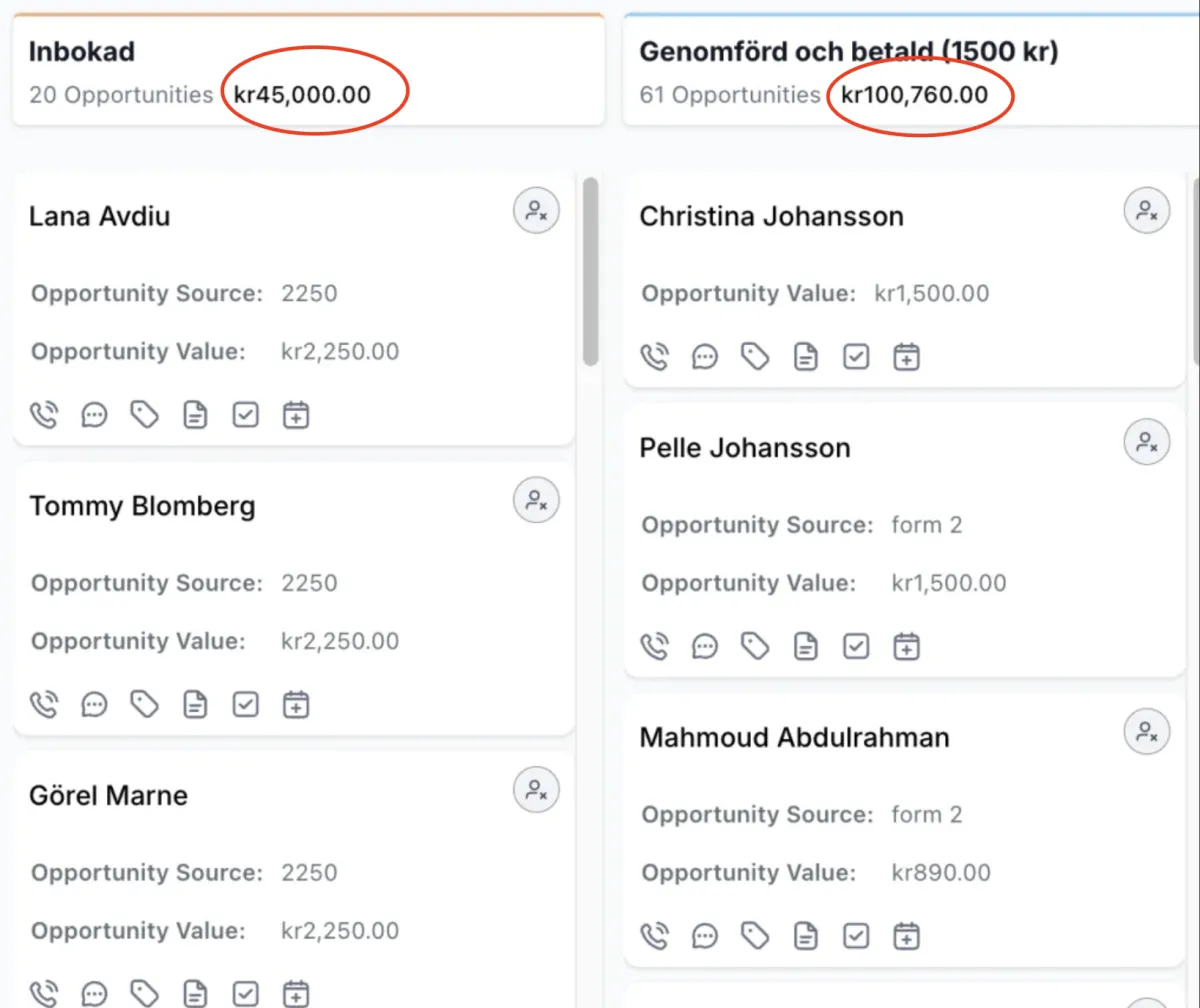Open notes icon on Pelle Johansson card
Screen dimensions: 1200x1008
tap(805, 647)
